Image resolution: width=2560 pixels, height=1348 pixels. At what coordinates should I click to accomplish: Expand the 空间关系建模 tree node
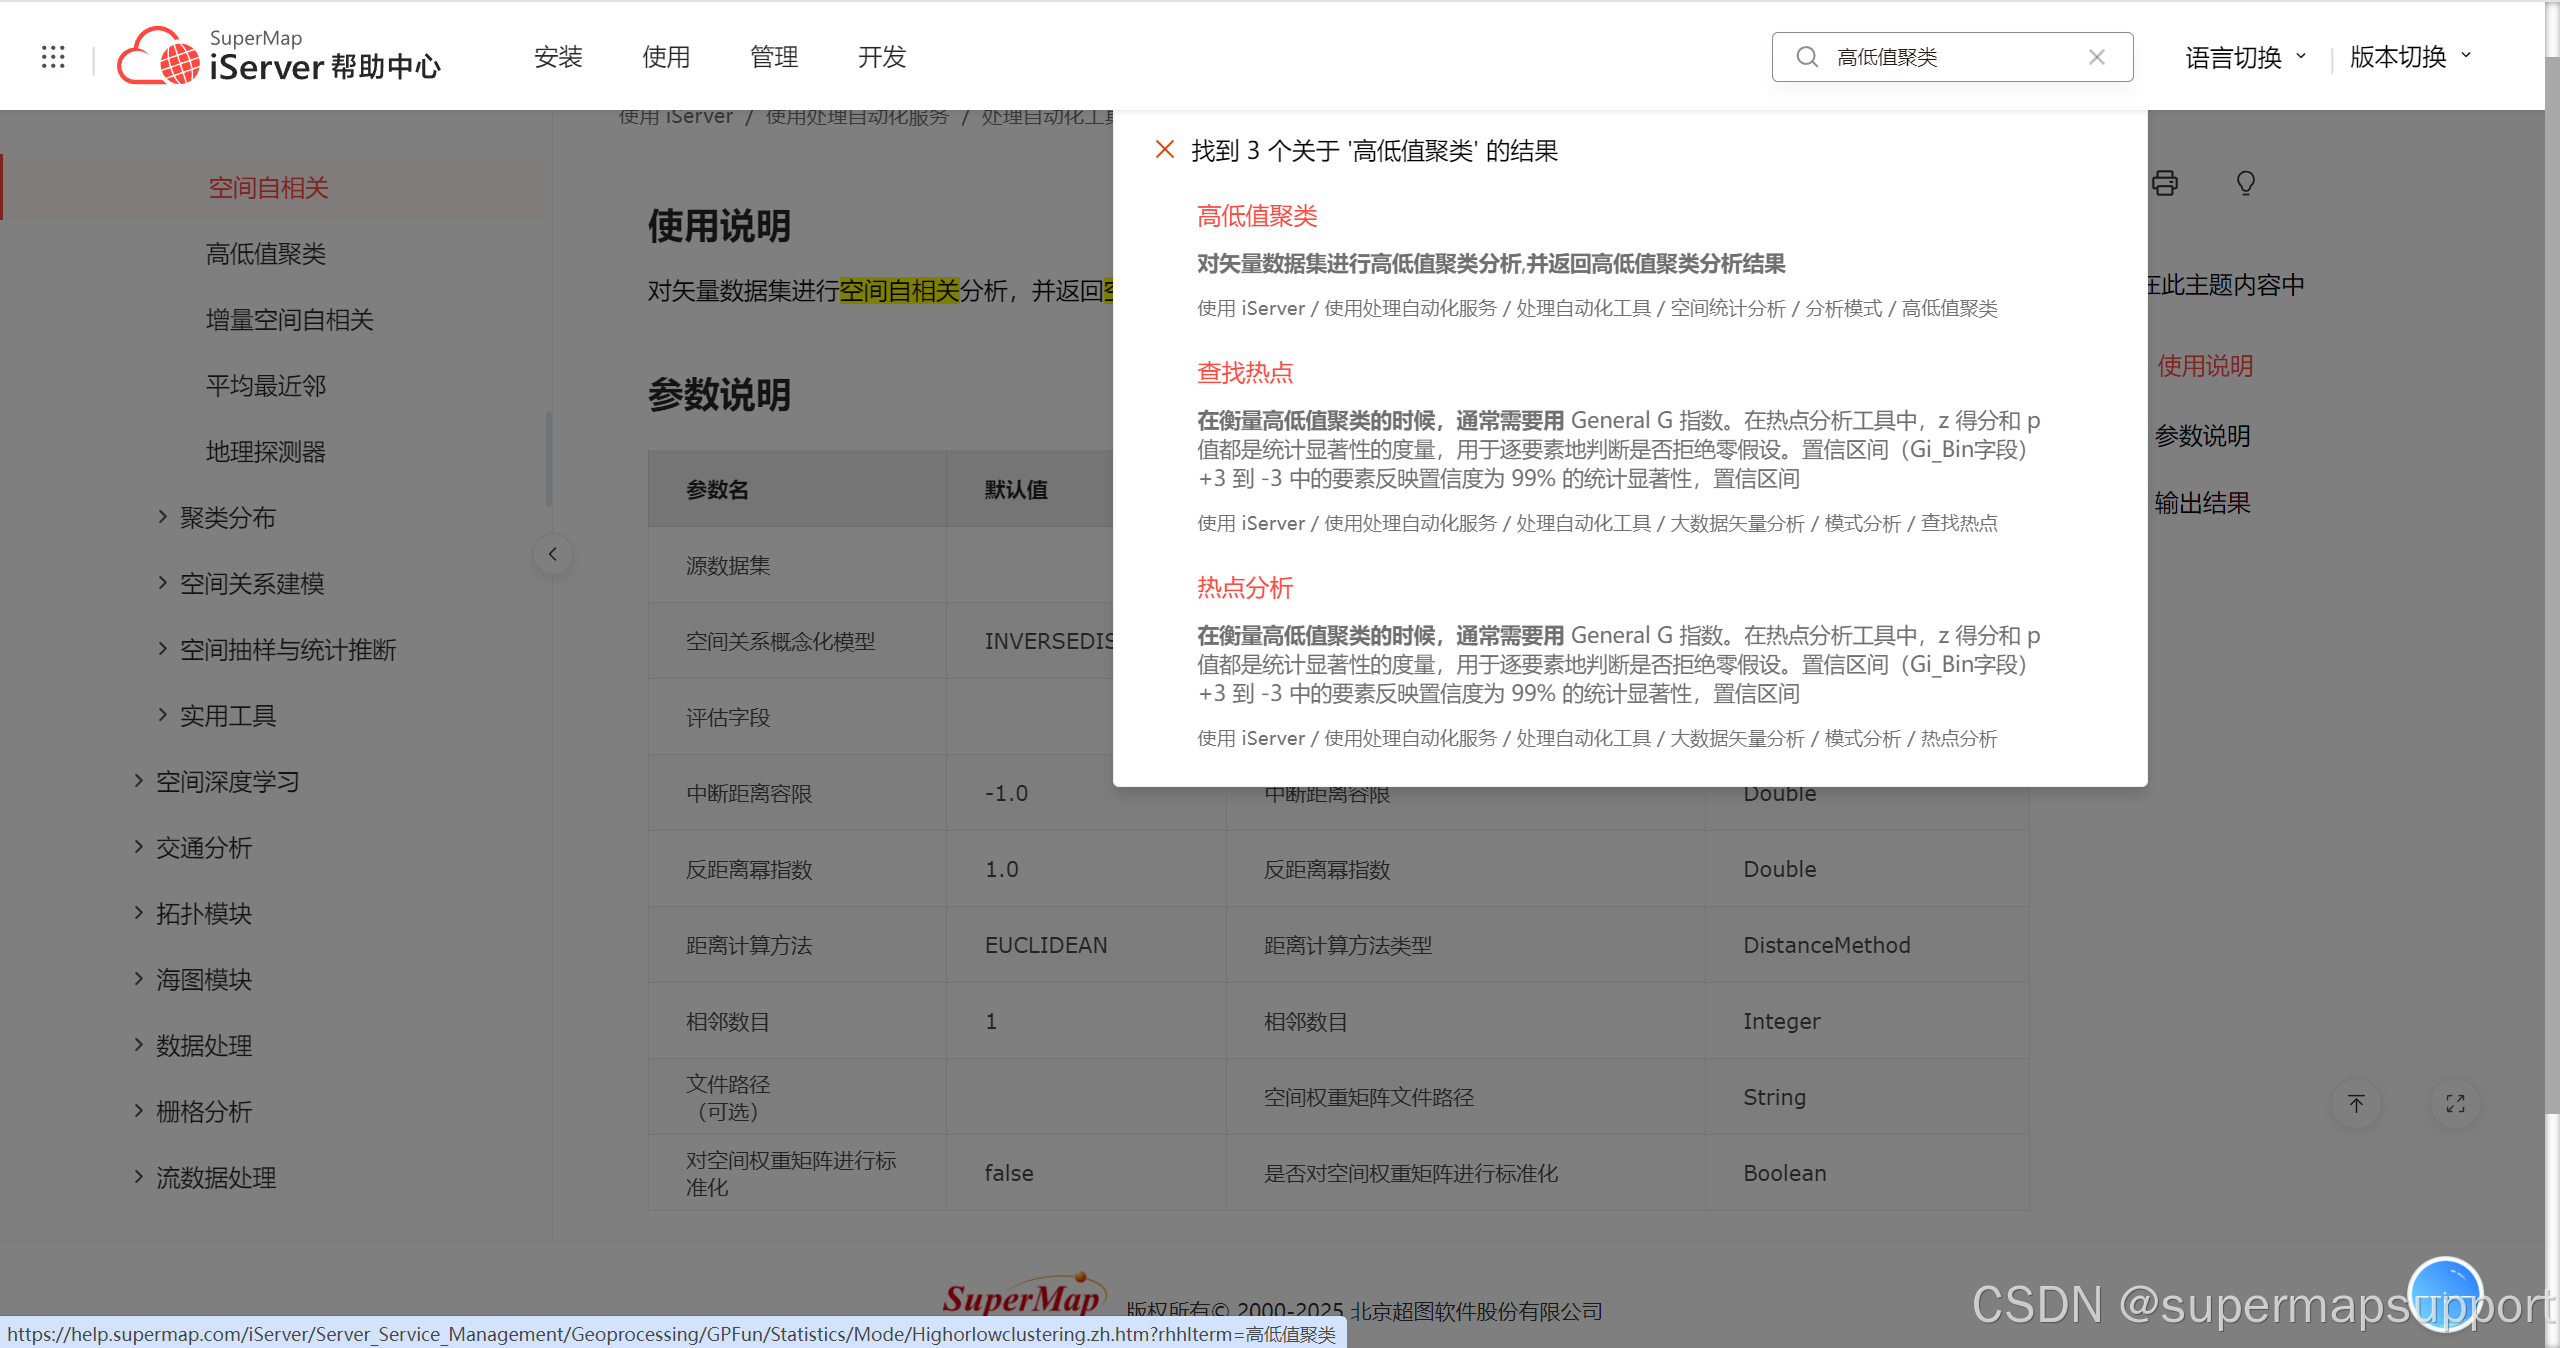(x=162, y=583)
